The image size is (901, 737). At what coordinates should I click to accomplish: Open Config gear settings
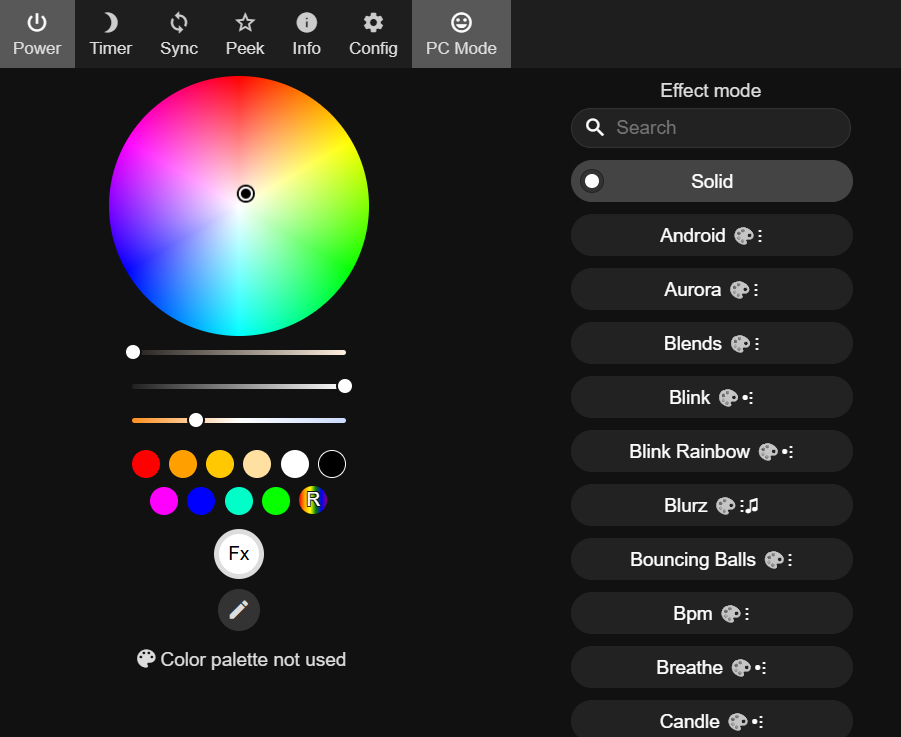tap(373, 34)
